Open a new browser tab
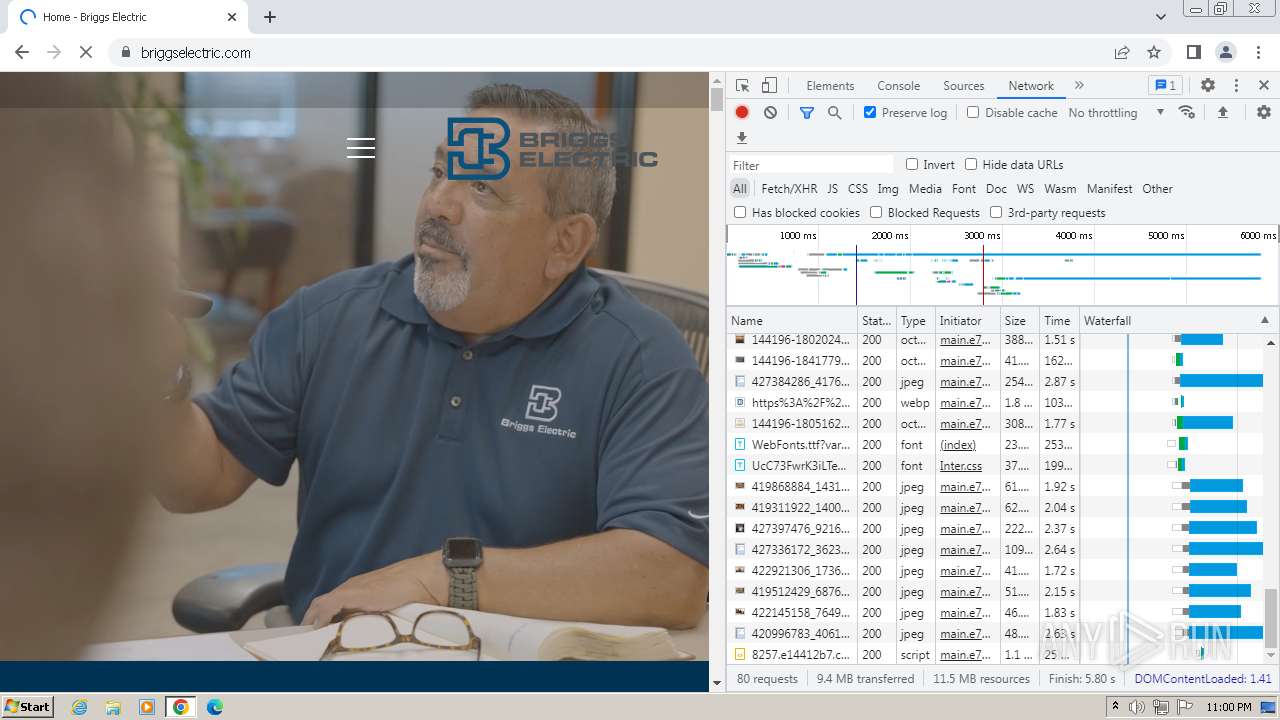 (x=270, y=17)
